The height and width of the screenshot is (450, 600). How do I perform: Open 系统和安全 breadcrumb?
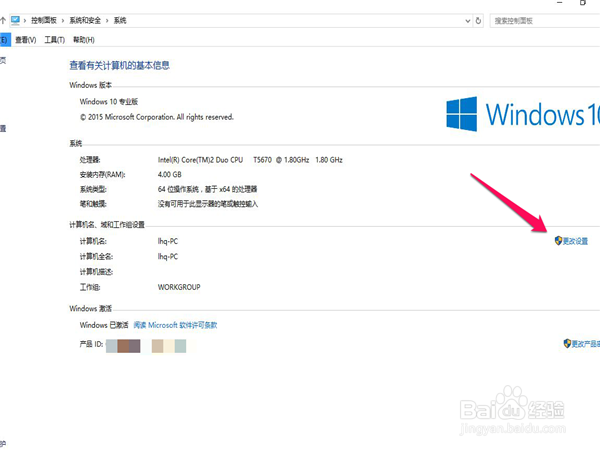coord(85,20)
